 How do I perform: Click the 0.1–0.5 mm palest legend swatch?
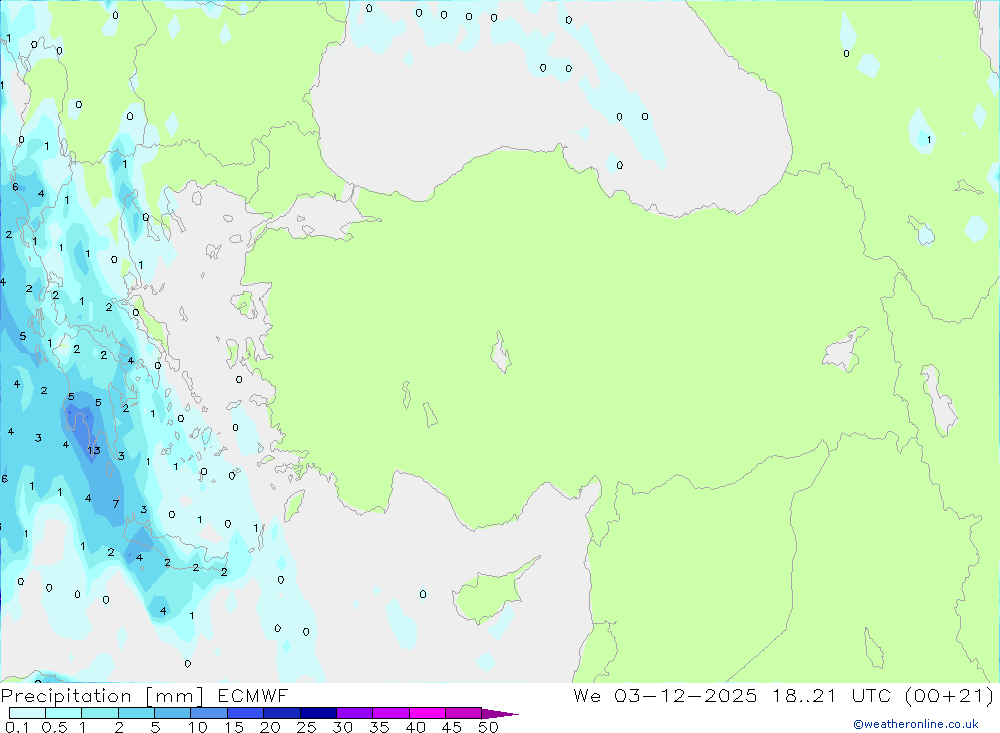point(27,713)
